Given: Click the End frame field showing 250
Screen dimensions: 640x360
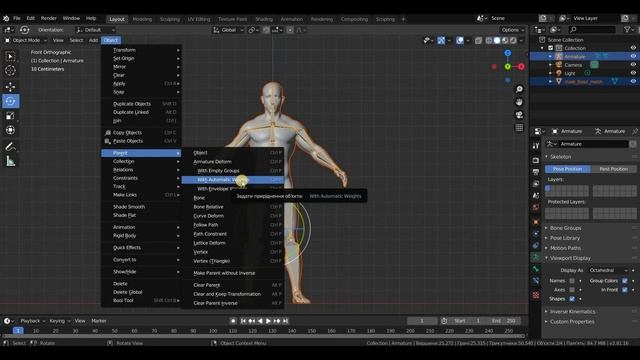Looking at the screenshot, I should click(x=503, y=321).
